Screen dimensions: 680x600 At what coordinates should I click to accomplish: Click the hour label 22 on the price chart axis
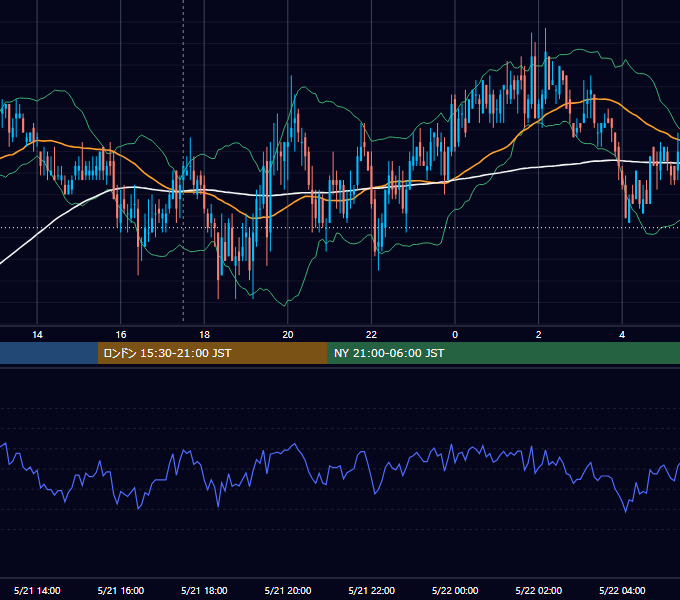tap(371, 335)
